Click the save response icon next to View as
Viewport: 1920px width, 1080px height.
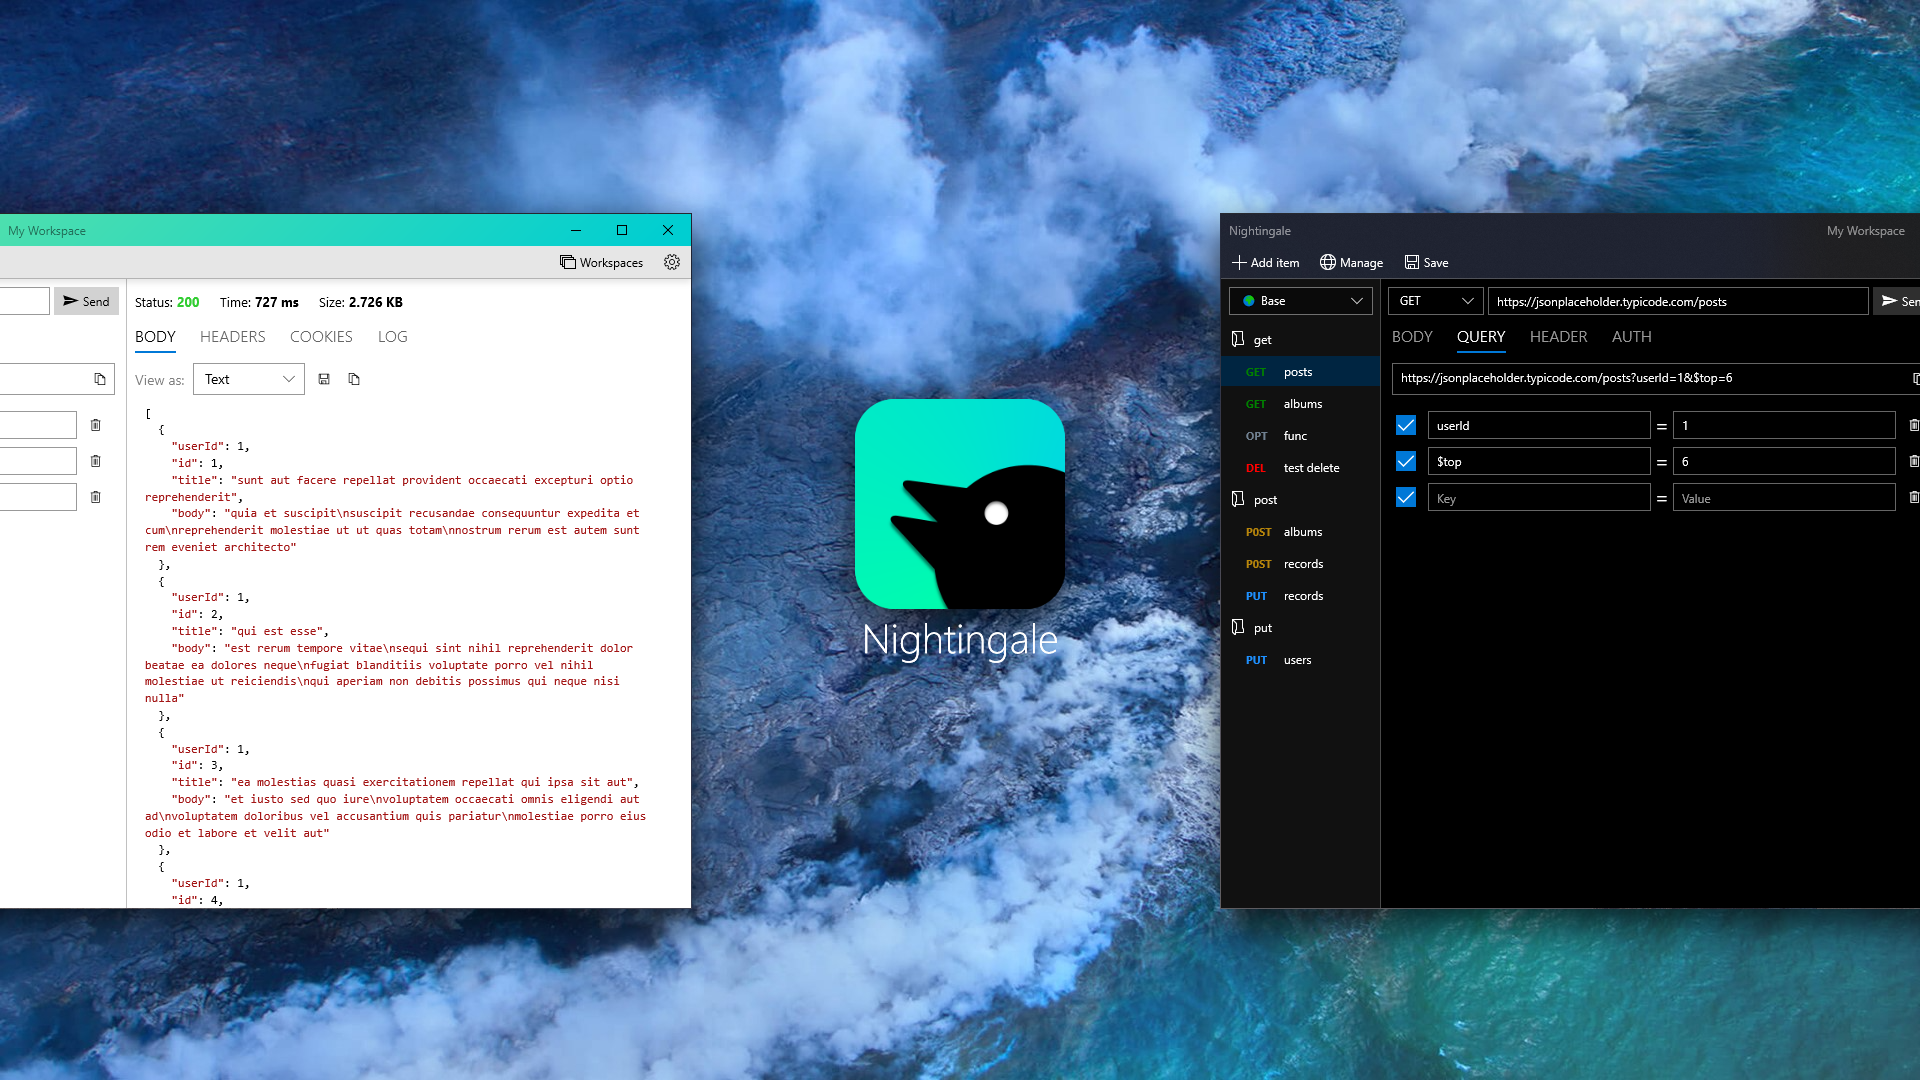tap(324, 379)
